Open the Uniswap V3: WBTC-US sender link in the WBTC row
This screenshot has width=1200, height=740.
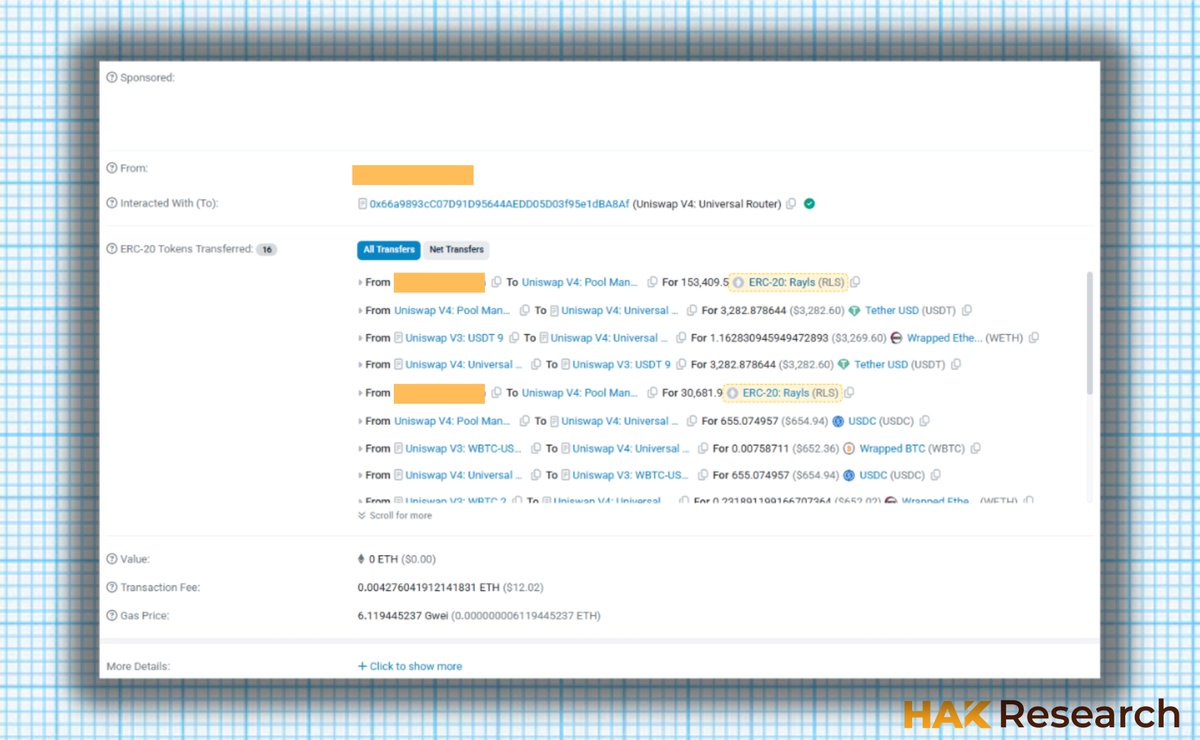pyautogui.click(x=463, y=448)
